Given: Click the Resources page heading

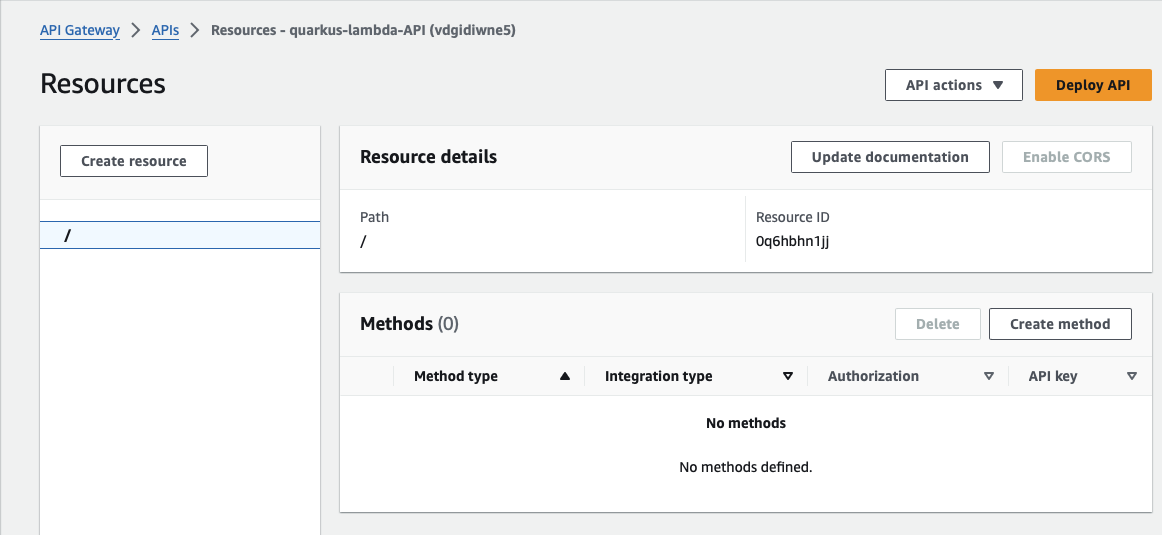Looking at the screenshot, I should click(103, 84).
